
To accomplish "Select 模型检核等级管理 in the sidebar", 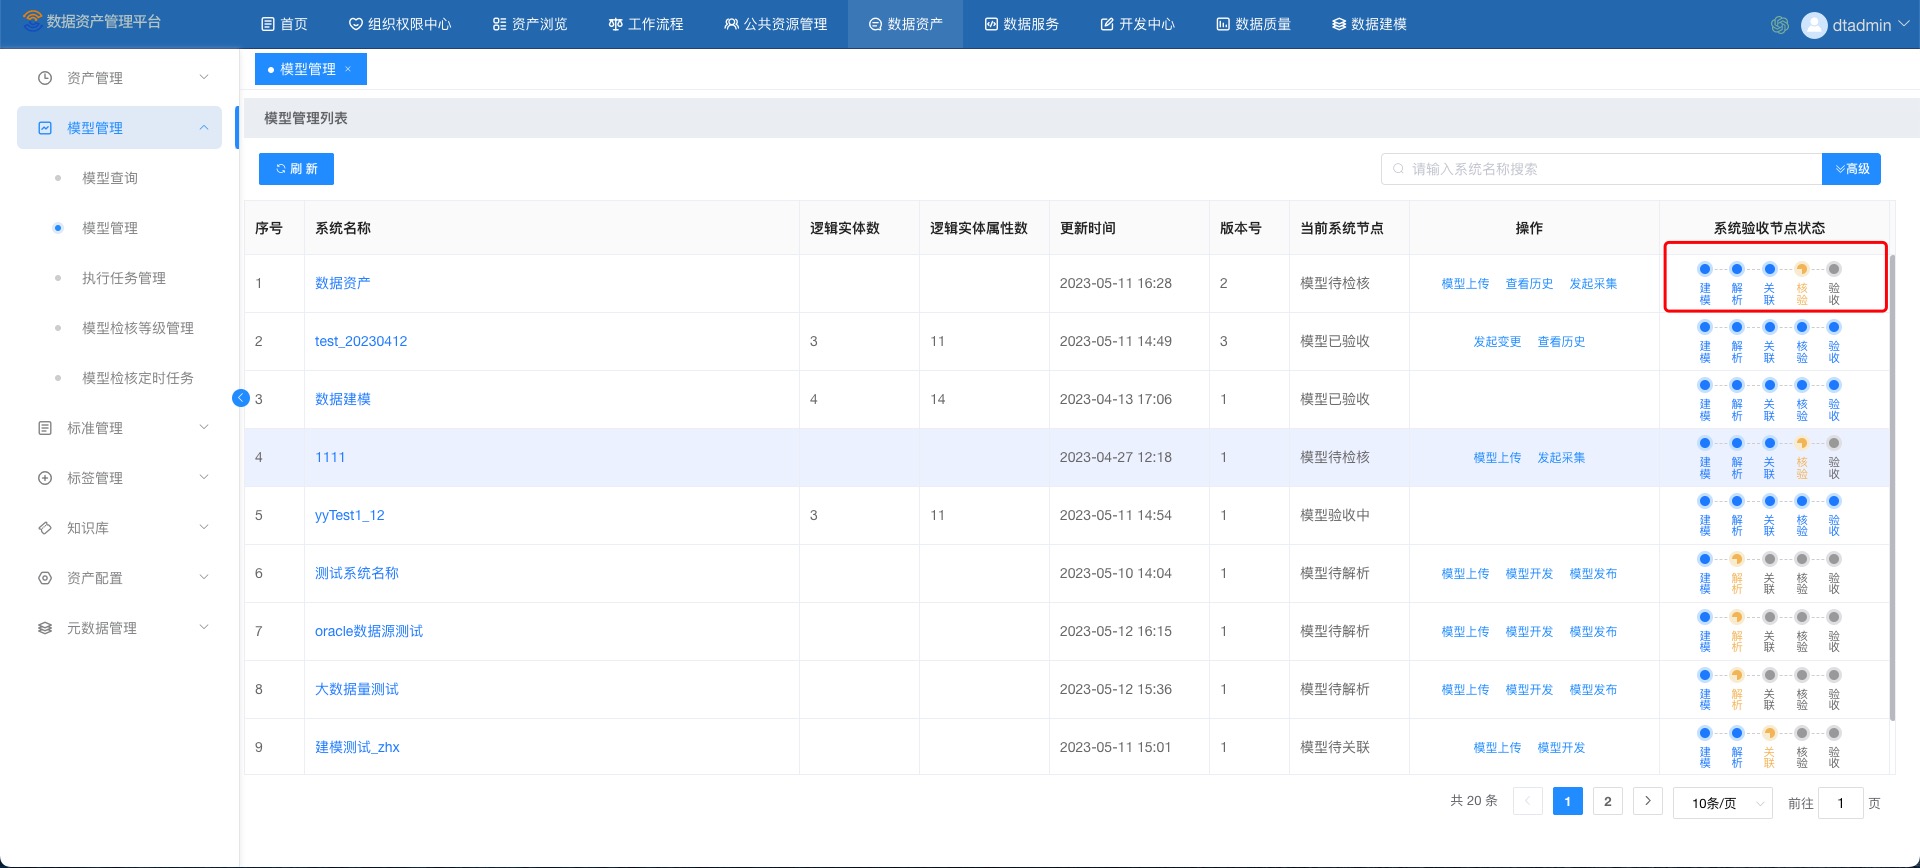I will point(138,328).
